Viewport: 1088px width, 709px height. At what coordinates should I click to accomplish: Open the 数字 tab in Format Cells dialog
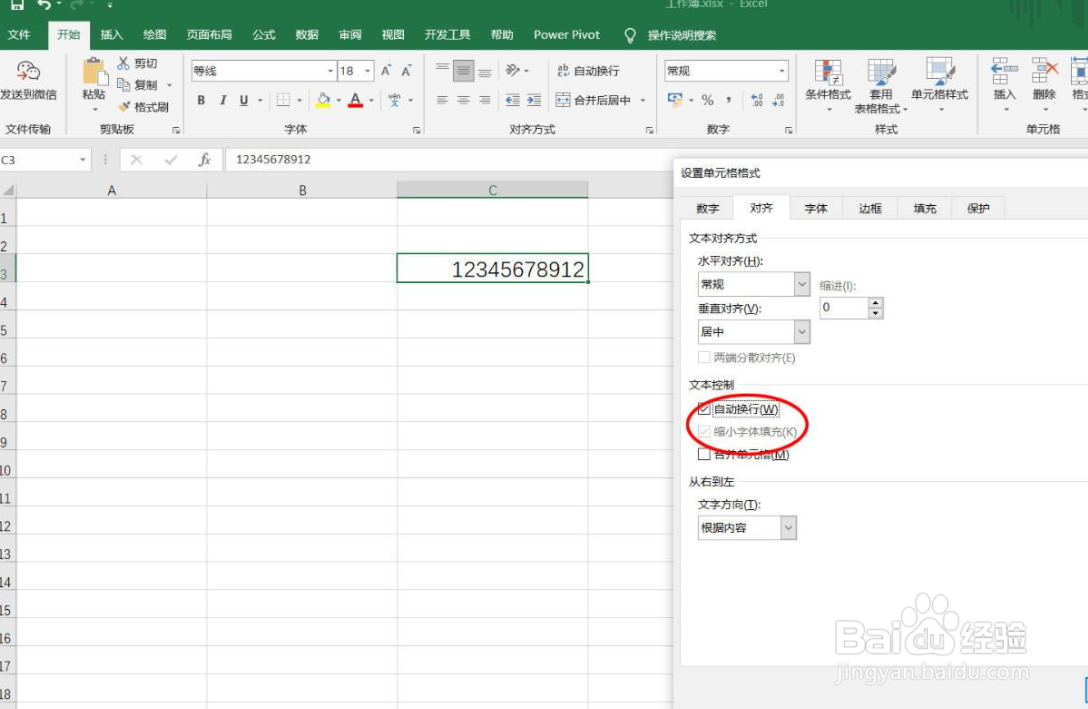706,208
